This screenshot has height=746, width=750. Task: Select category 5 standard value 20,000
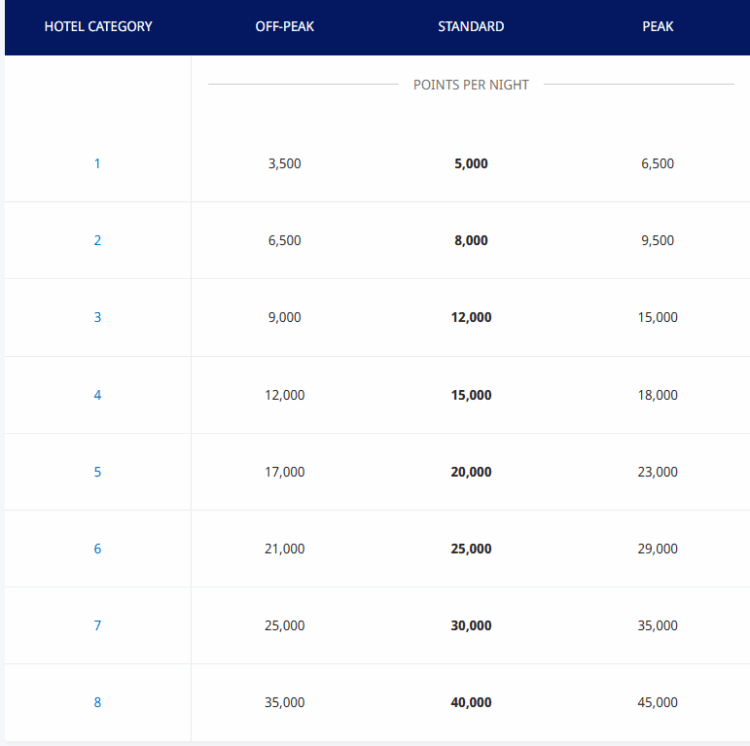click(471, 472)
